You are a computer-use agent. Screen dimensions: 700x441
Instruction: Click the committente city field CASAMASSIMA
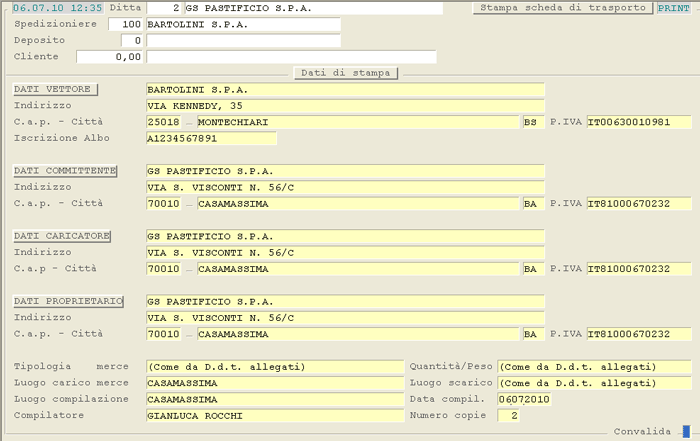tap(358, 204)
